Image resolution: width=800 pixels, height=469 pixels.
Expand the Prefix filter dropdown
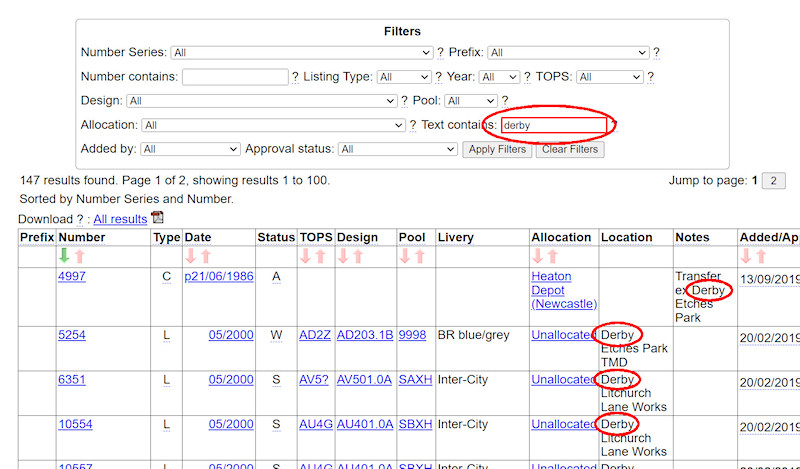pyautogui.click(x=568, y=52)
